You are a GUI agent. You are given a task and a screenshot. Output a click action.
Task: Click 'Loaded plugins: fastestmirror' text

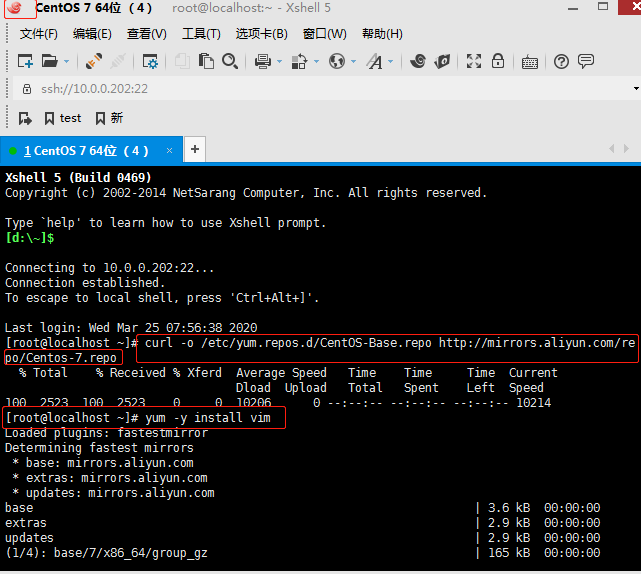click(106, 433)
